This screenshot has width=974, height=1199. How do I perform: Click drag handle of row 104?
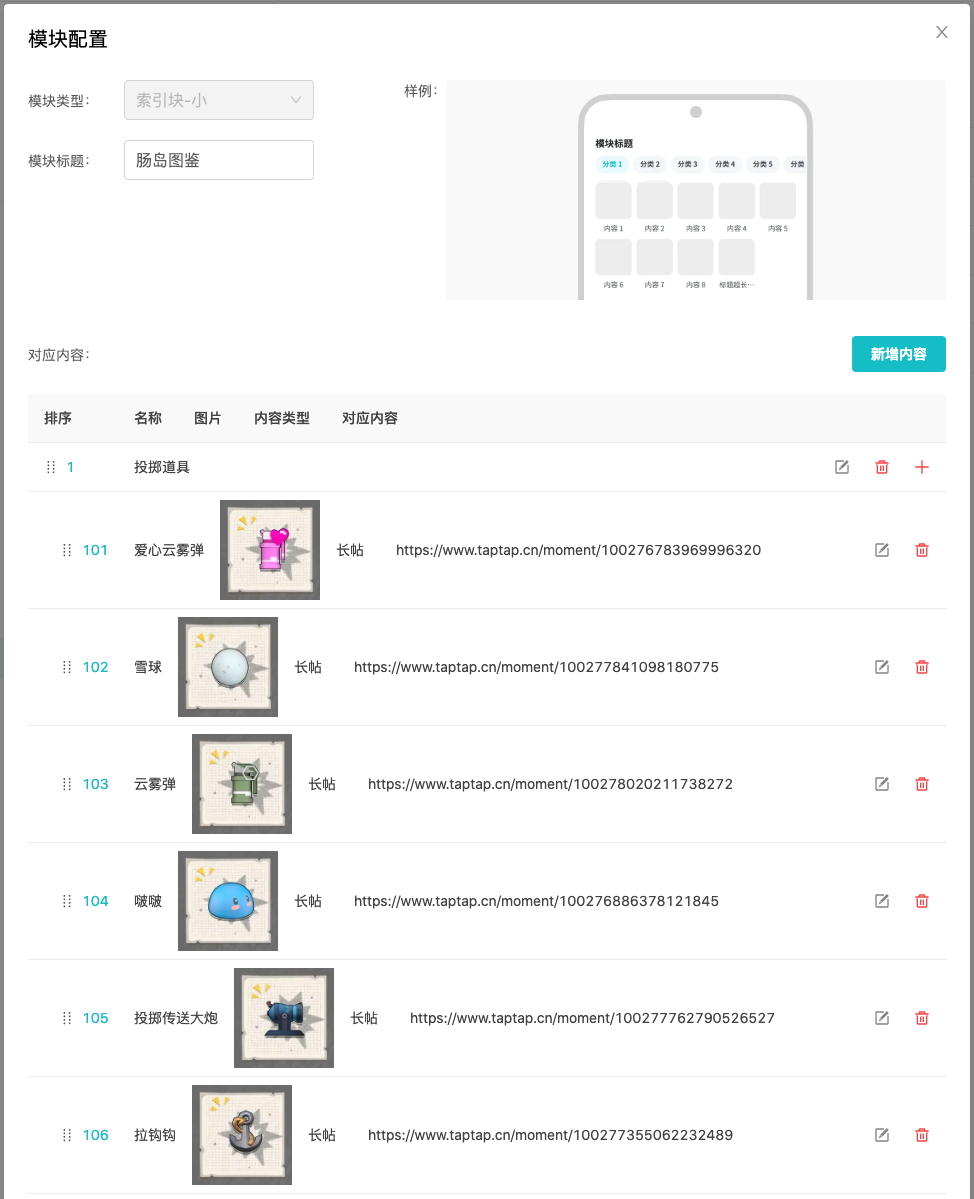(67, 901)
